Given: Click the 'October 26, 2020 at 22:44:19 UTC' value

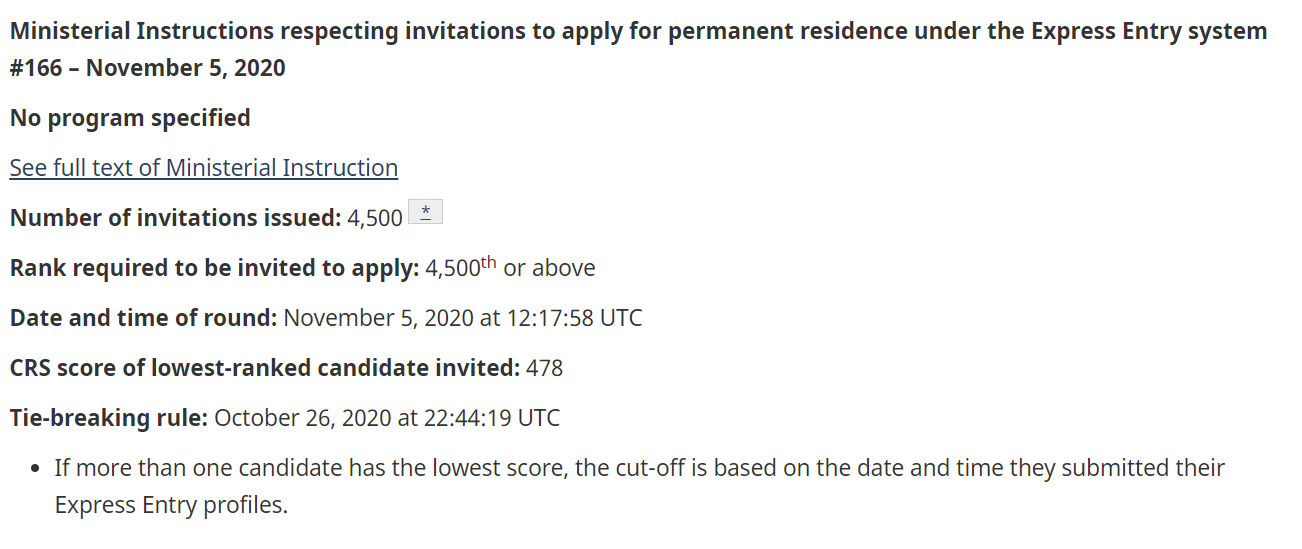Looking at the screenshot, I should click(x=387, y=418).
